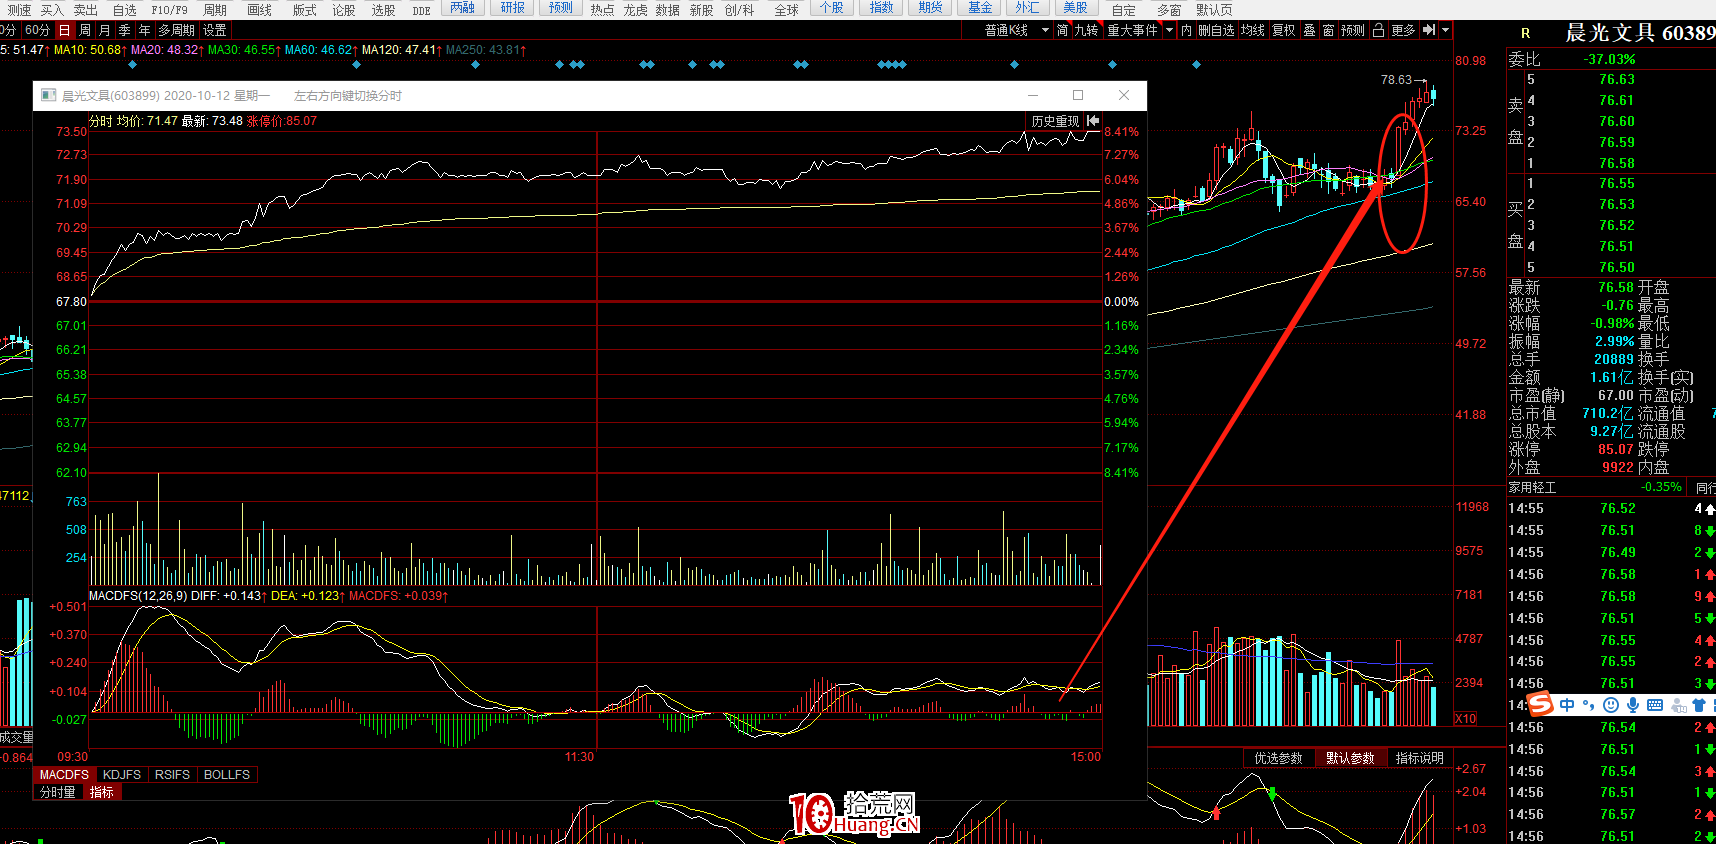Click the popup window's title bar icon
The height and width of the screenshot is (844, 1716).
pyautogui.click(x=48, y=96)
